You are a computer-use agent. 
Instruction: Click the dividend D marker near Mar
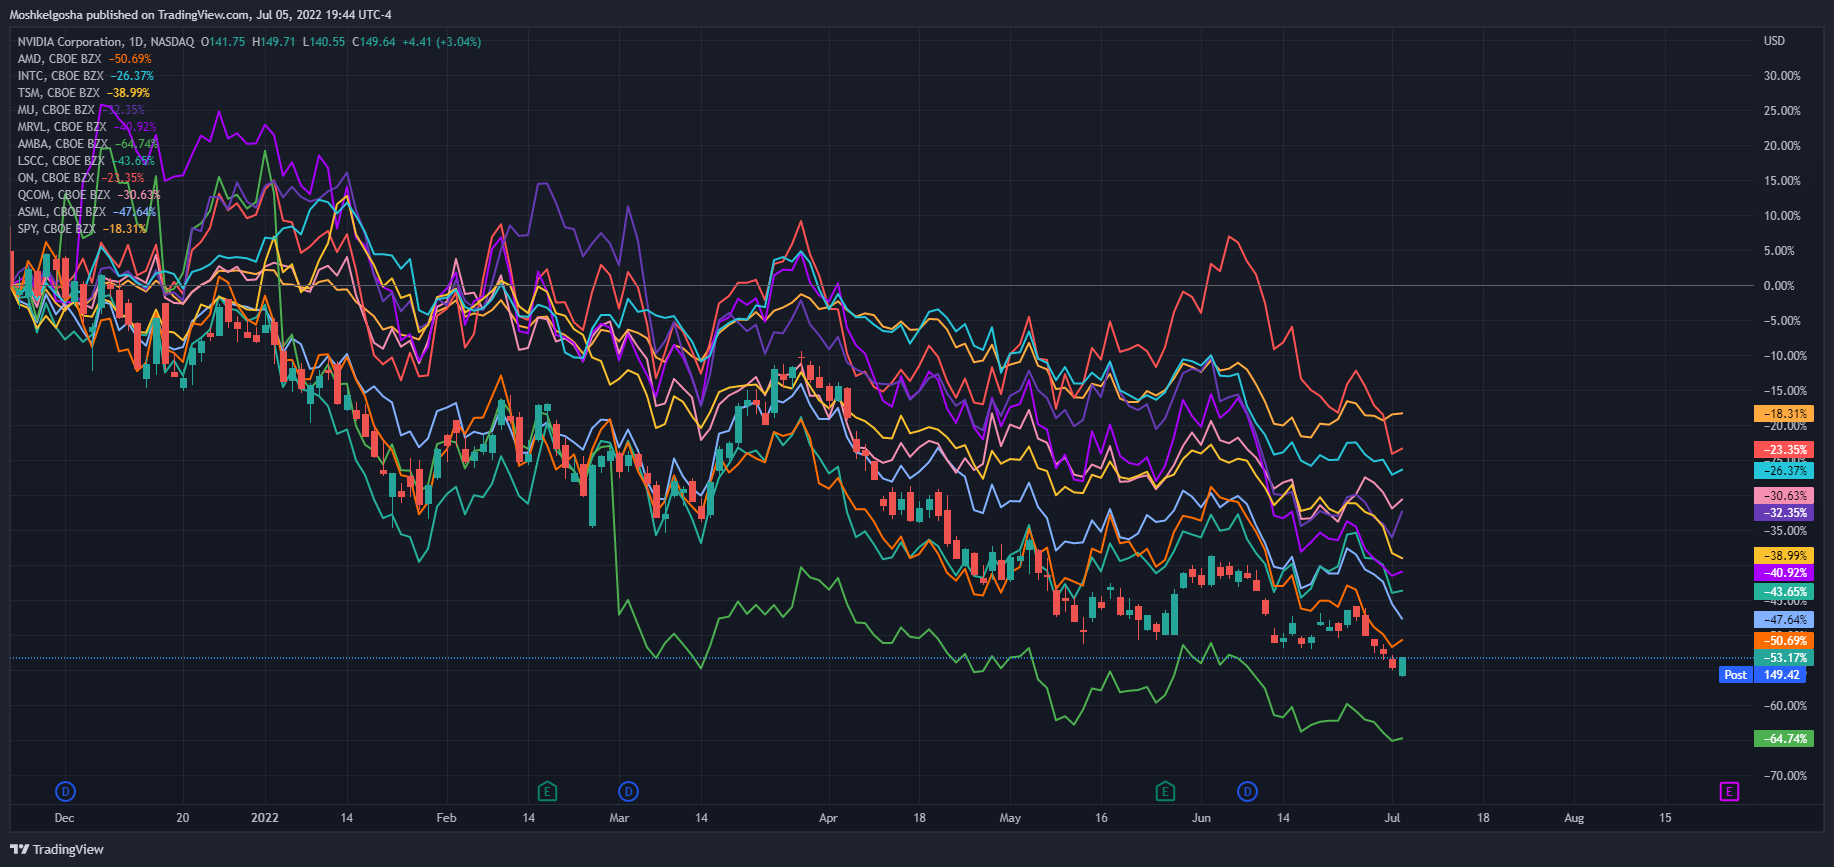click(x=628, y=792)
